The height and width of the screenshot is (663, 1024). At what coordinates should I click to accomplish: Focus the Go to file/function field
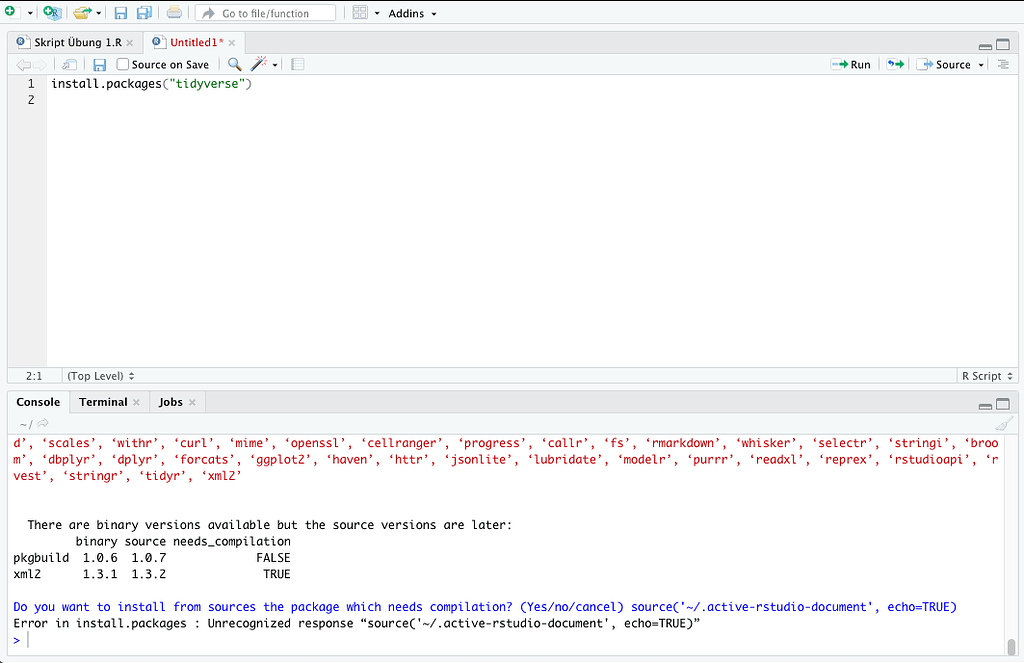[x=265, y=13]
